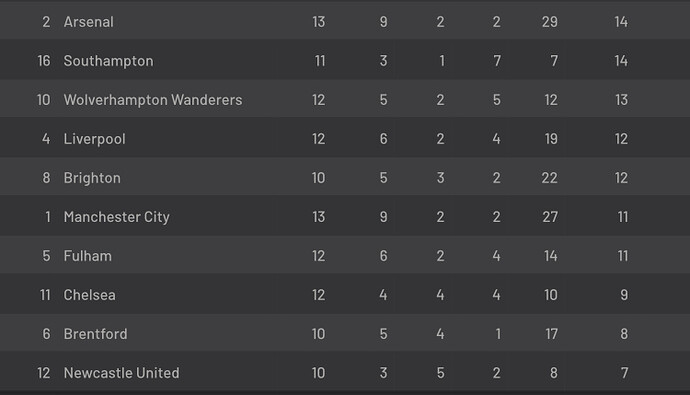Image resolution: width=690 pixels, height=395 pixels.
Task: Choose Fulham from the standings
Action: coord(88,256)
